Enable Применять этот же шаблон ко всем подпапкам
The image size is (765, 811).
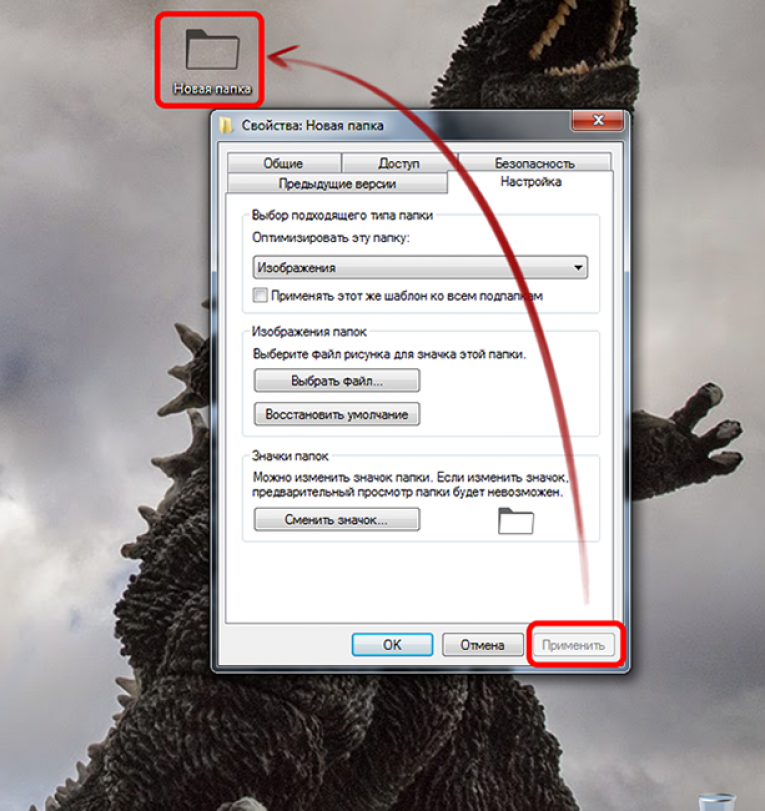(x=260, y=295)
